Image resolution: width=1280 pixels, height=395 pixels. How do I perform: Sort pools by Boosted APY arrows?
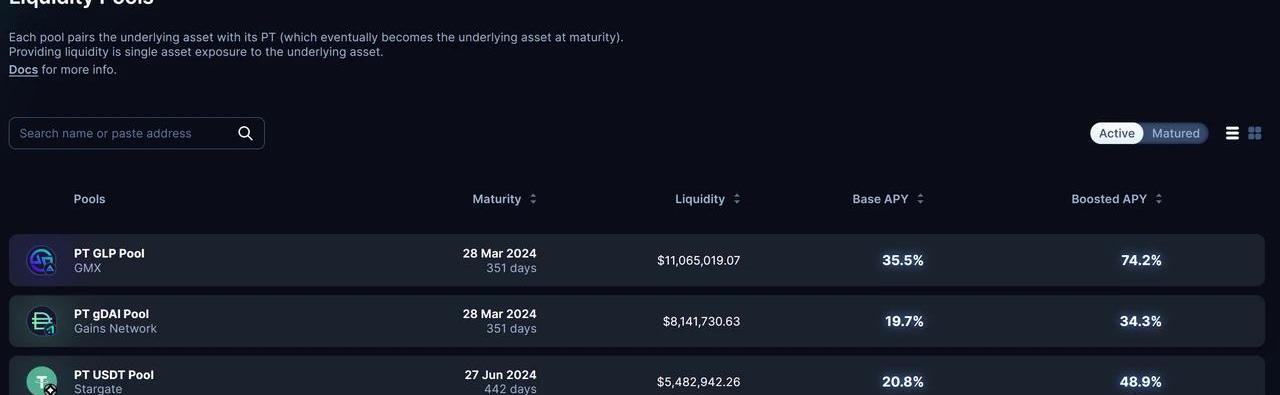tap(1158, 199)
